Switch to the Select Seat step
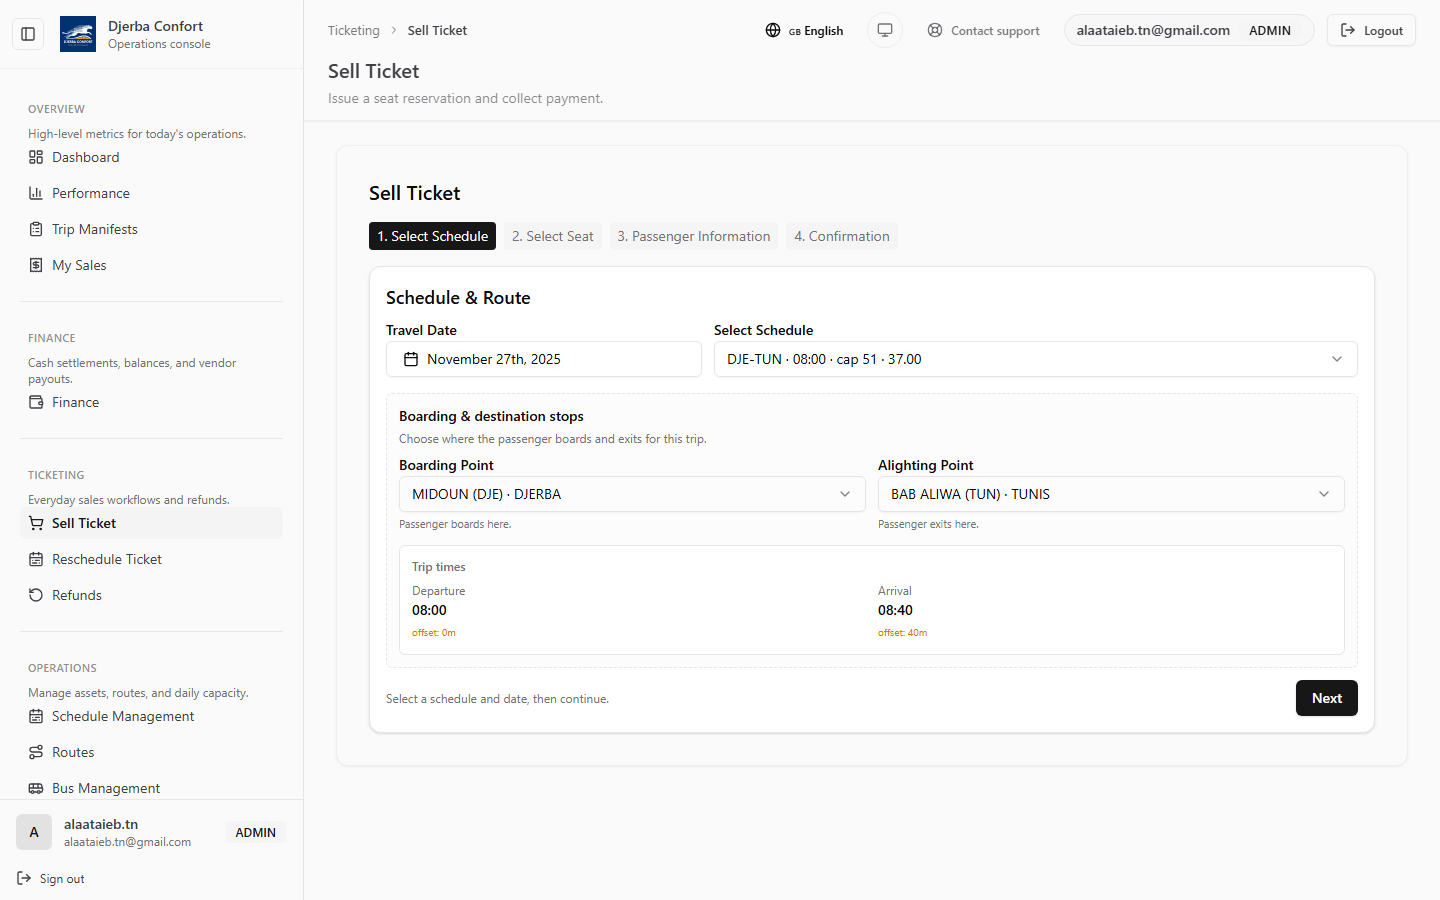The height and width of the screenshot is (900, 1440). coord(552,236)
